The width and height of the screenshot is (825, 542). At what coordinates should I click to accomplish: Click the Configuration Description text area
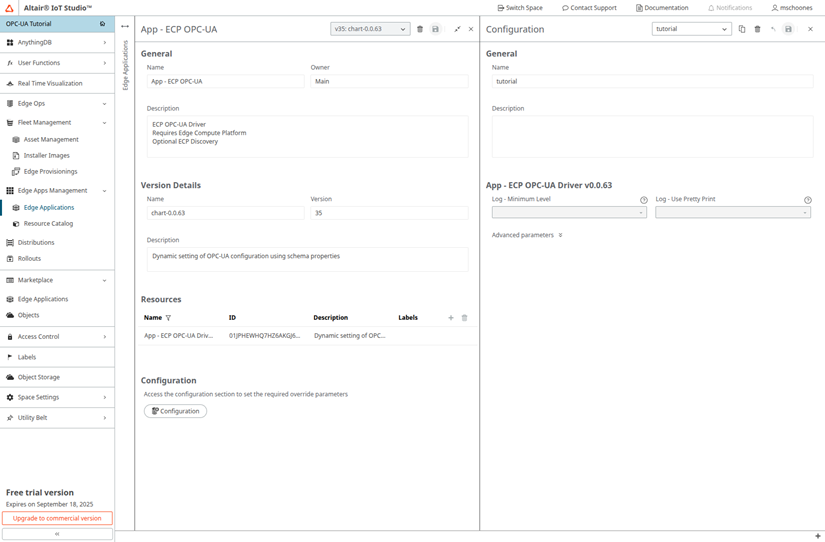pyautogui.click(x=652, y=137)
